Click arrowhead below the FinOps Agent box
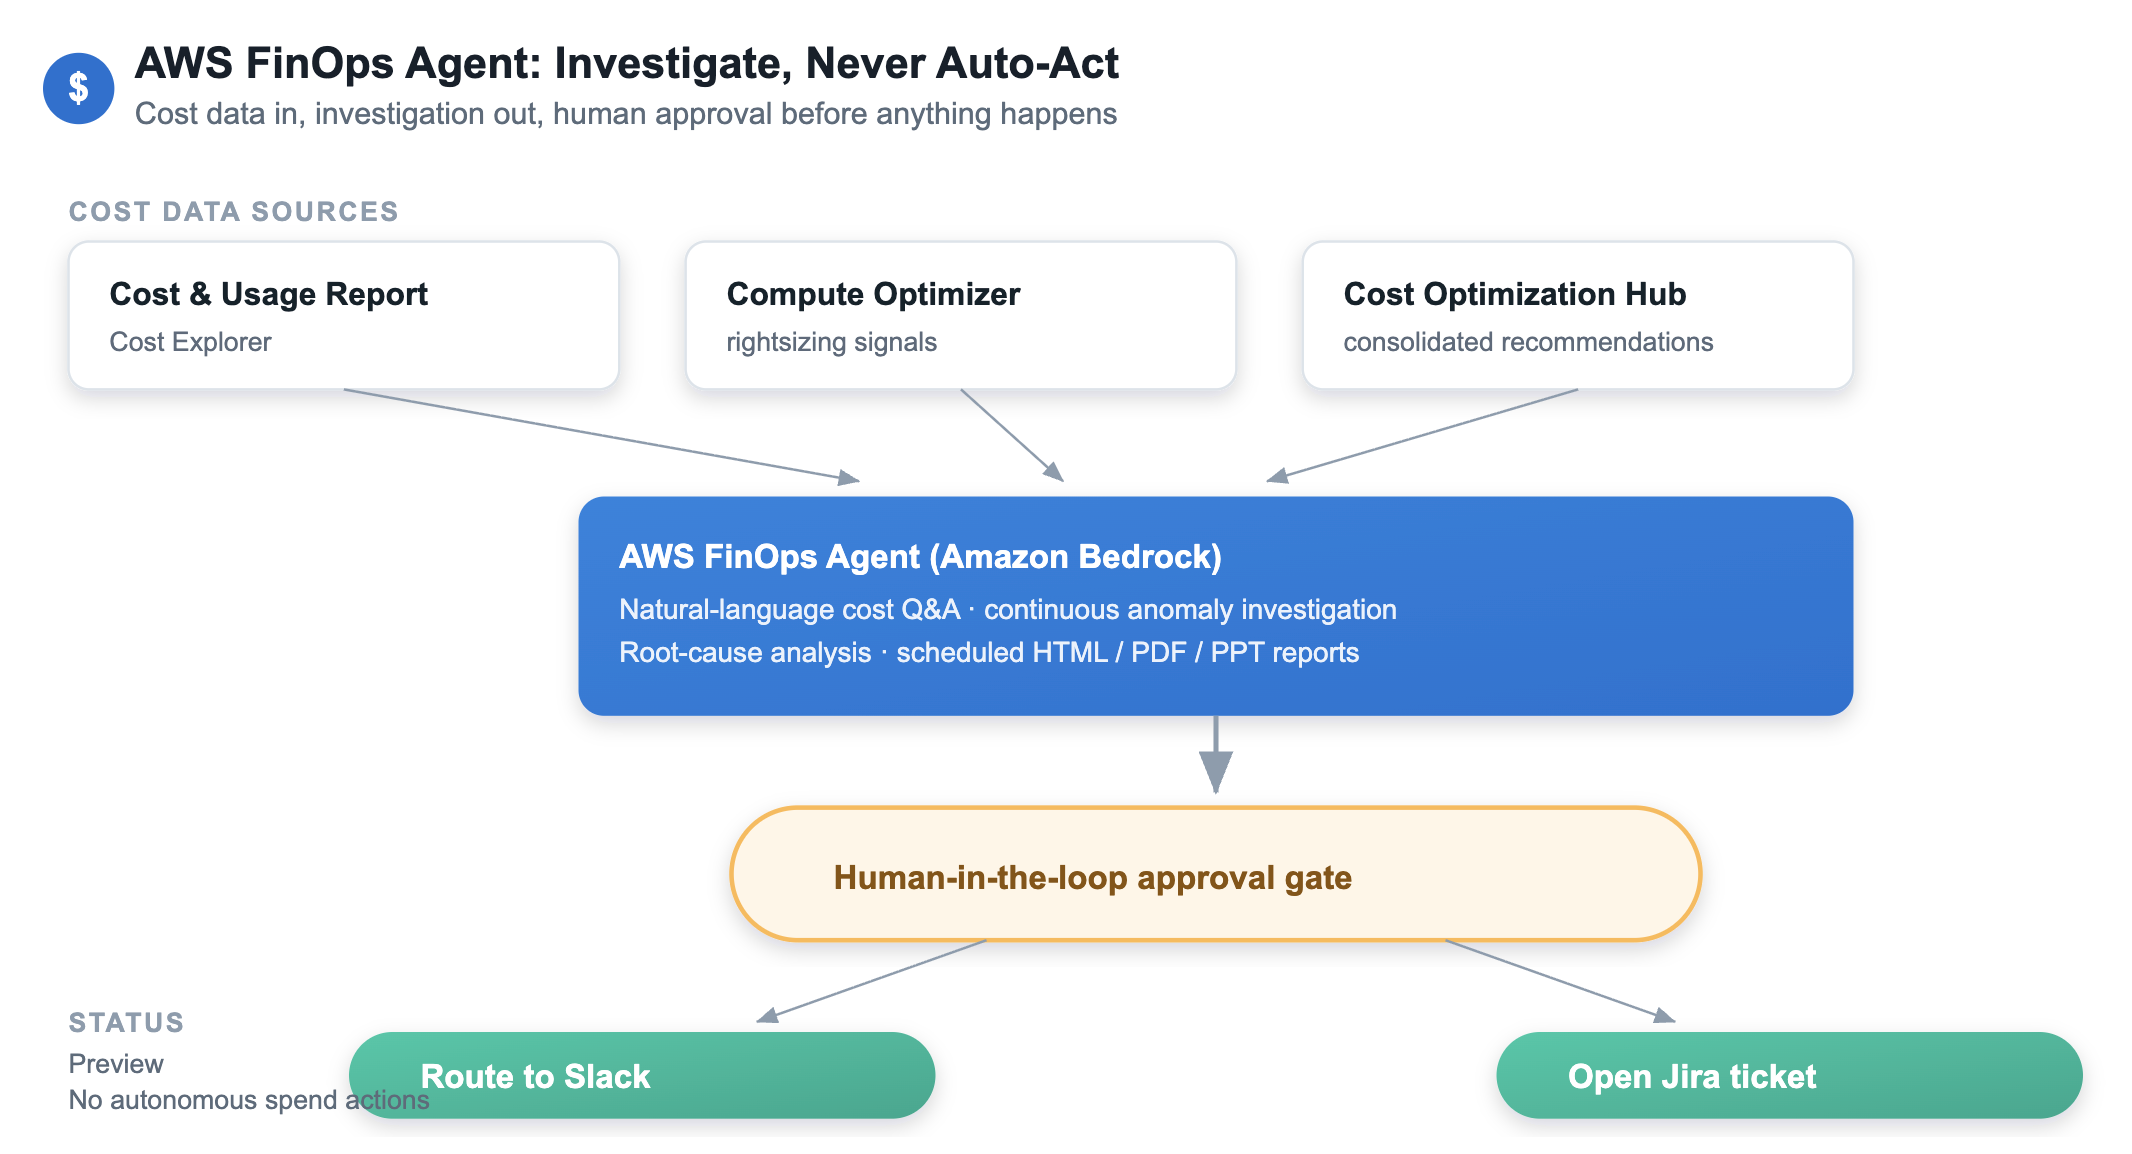This screenshot has height=1154, width=2132. point(1216,771)
